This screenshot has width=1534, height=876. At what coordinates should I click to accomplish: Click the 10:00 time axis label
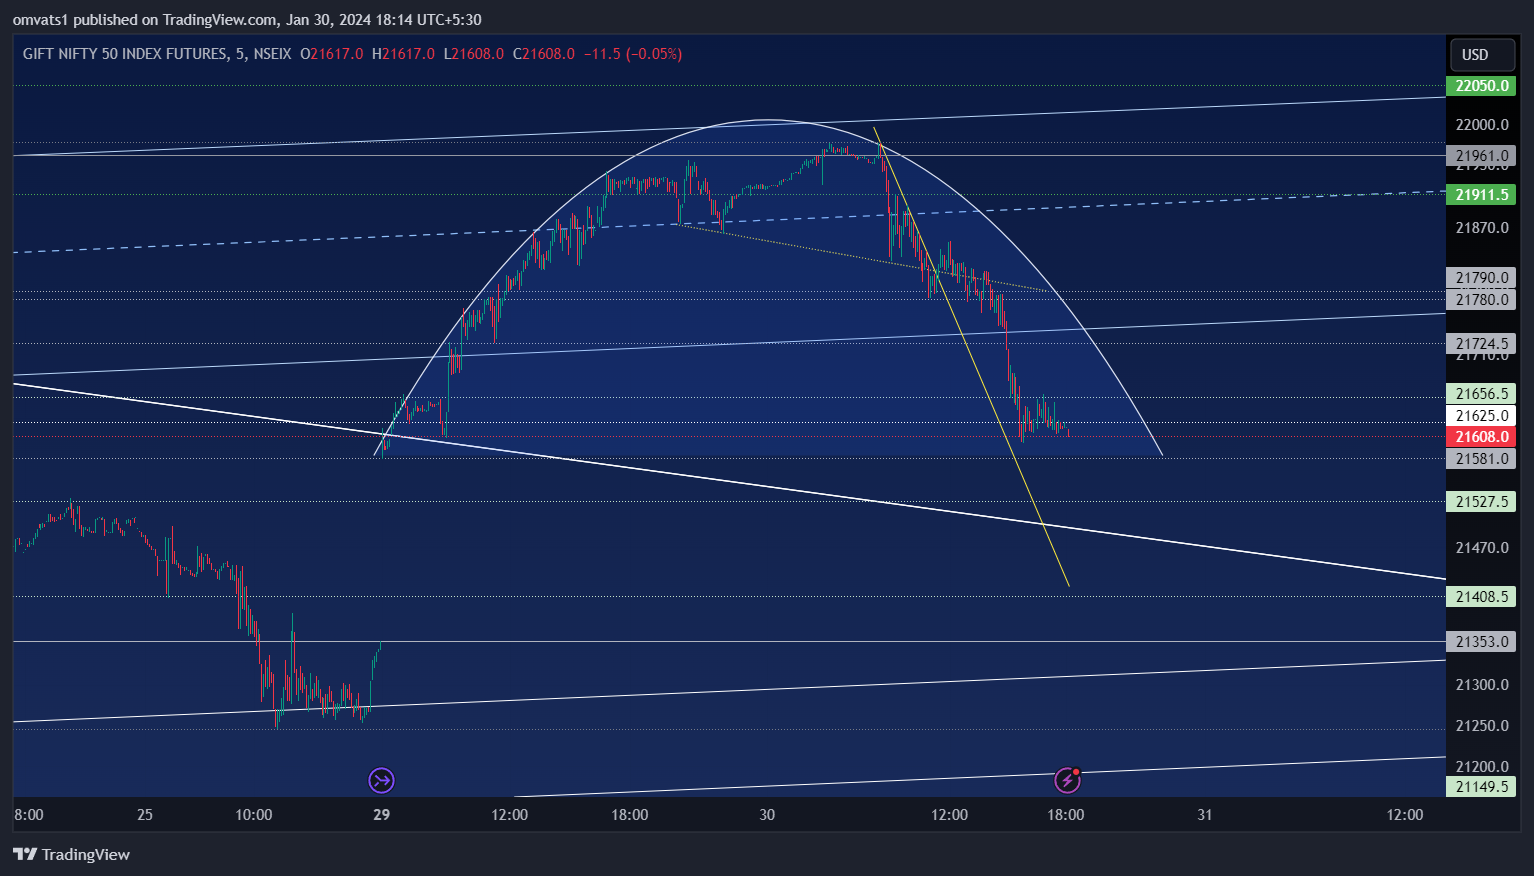[x=254, y=815]
